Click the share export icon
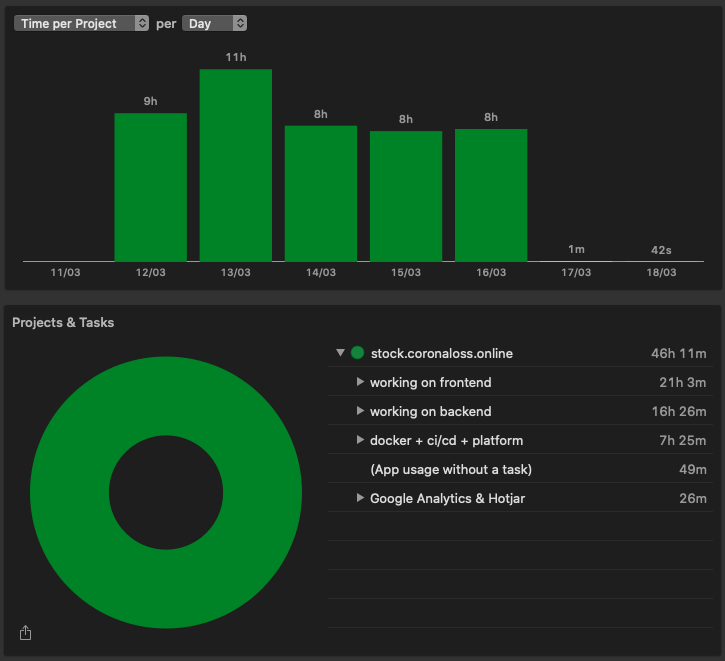The height and width of the screenshot is (661, 725). (25, 633)
